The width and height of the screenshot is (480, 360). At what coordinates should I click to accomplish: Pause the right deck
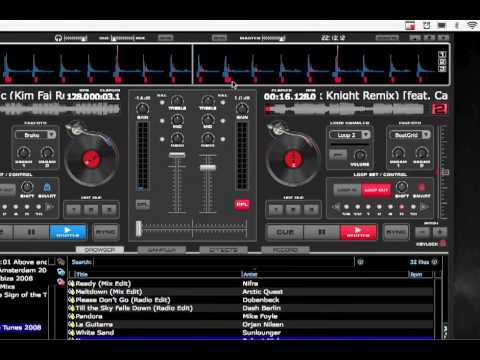[322, 232]
